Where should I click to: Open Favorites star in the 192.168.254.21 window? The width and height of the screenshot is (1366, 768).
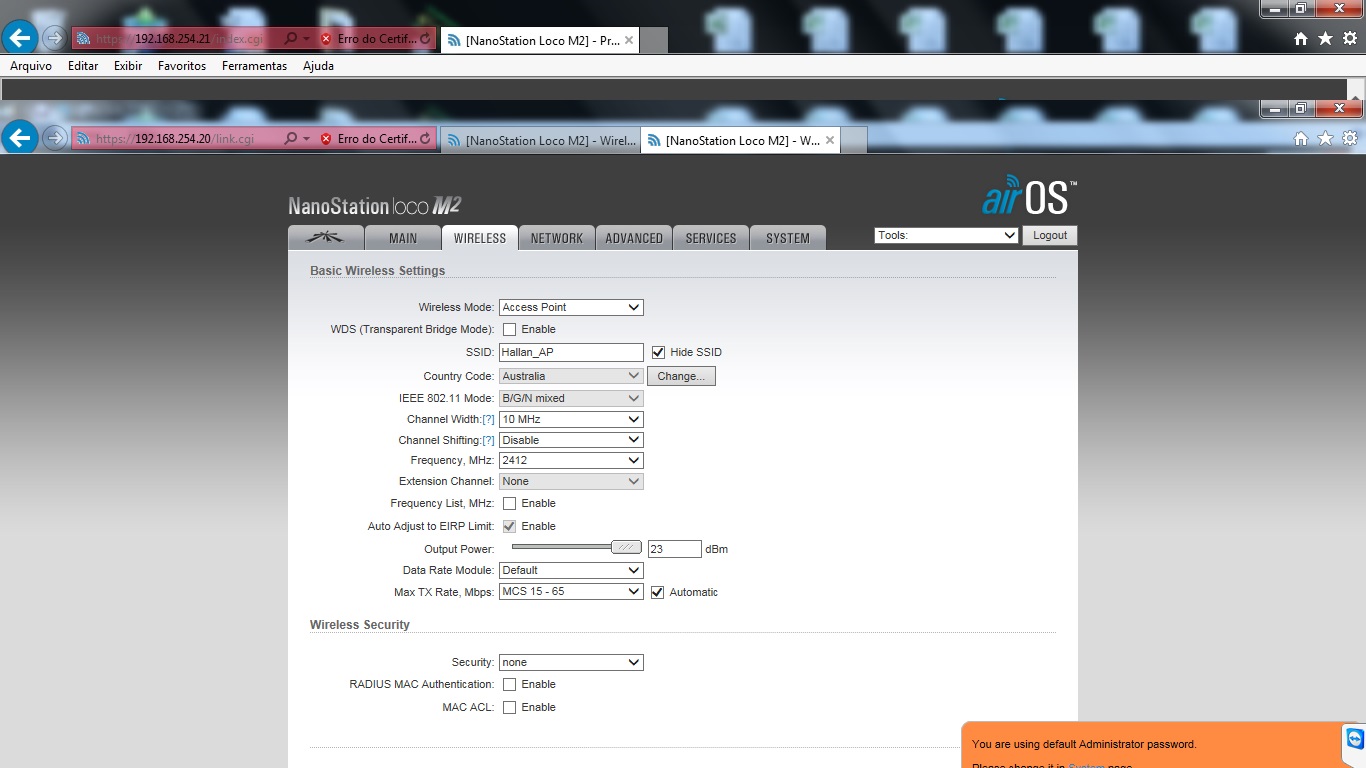pyautogui.click(x=1326, y=39)
